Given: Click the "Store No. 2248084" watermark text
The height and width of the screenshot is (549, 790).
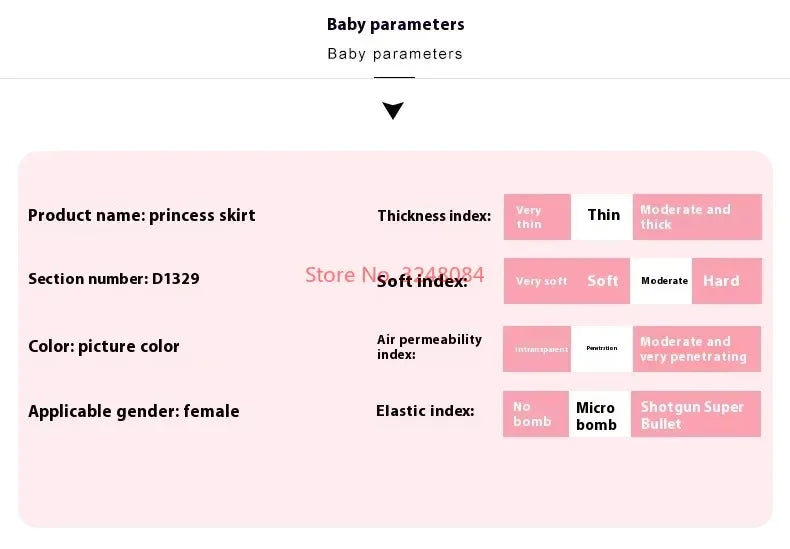Looking at the screenshot, I should [394, 274].
